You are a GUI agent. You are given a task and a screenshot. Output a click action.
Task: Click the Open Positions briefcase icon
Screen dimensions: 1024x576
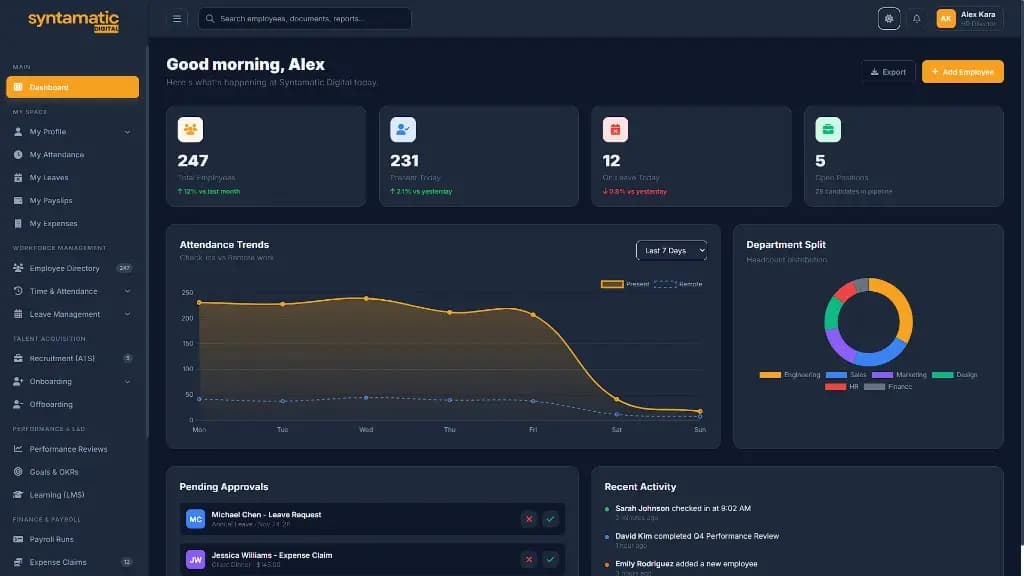point(828,129)
